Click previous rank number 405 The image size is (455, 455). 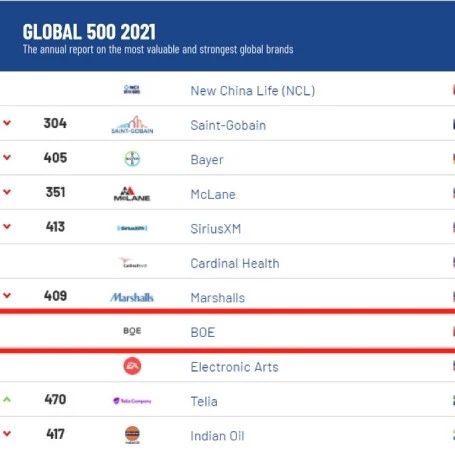(55, 158)
